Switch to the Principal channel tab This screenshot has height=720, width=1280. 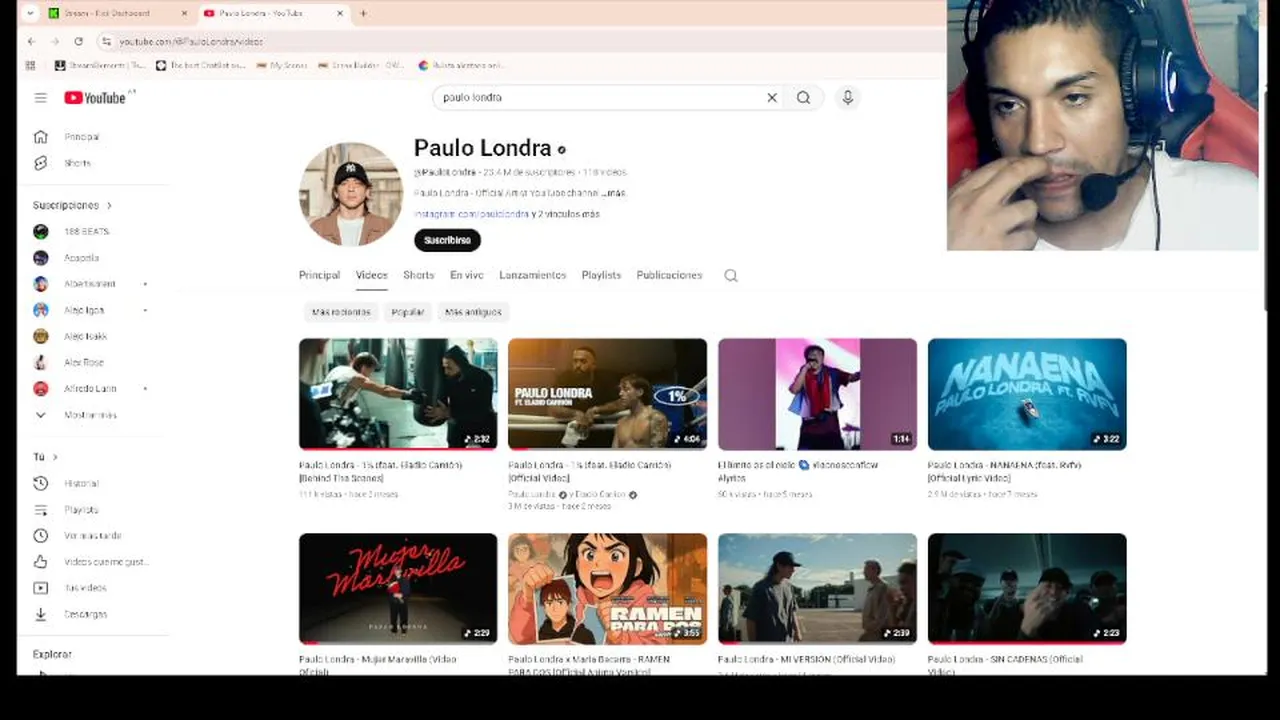pyautogui.click(x=319, y=275)
